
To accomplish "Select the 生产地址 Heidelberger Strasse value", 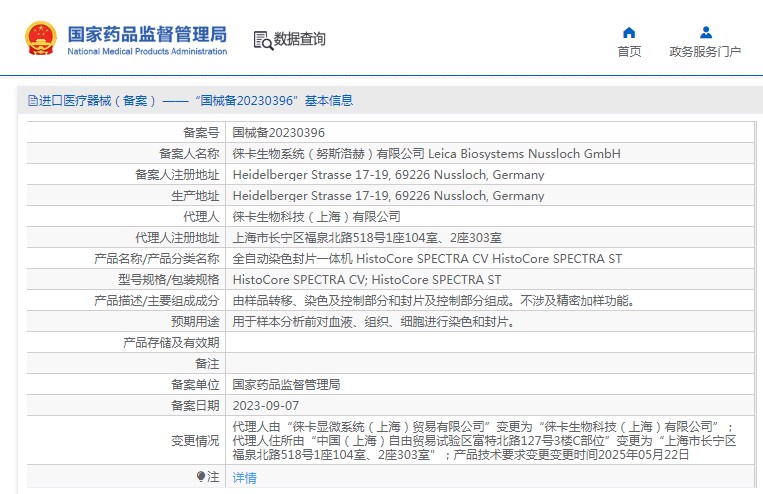I will pyautogui.click(x=388, y=195).
